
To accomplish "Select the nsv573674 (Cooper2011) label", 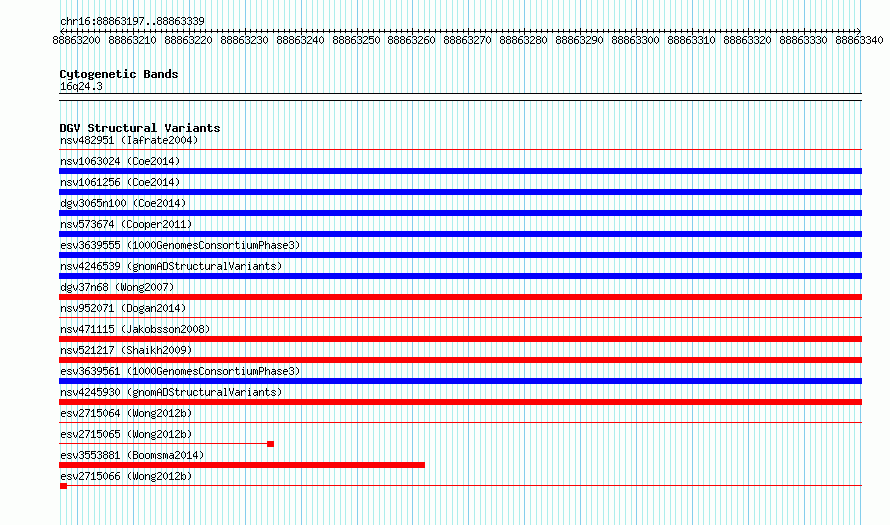I will (x=126, y=224).
